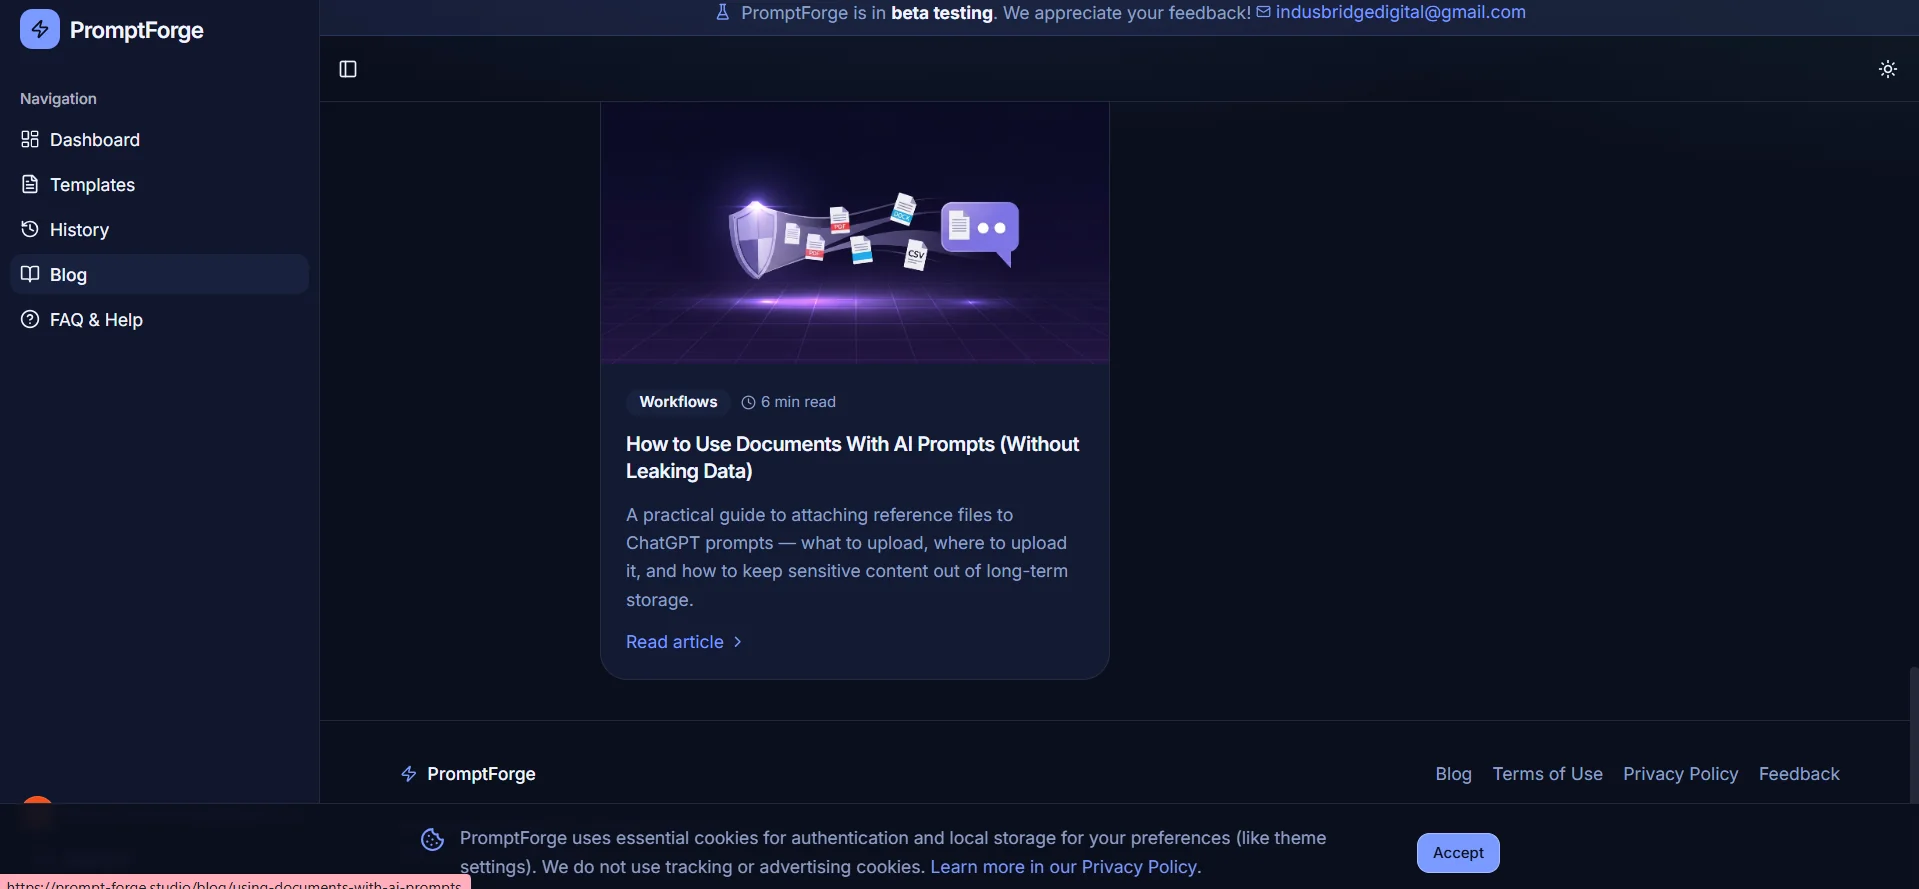Open FAQ & Help page
Image resolution: width=1919 pixels, height=889 pixels.
(x=160, y=319)
